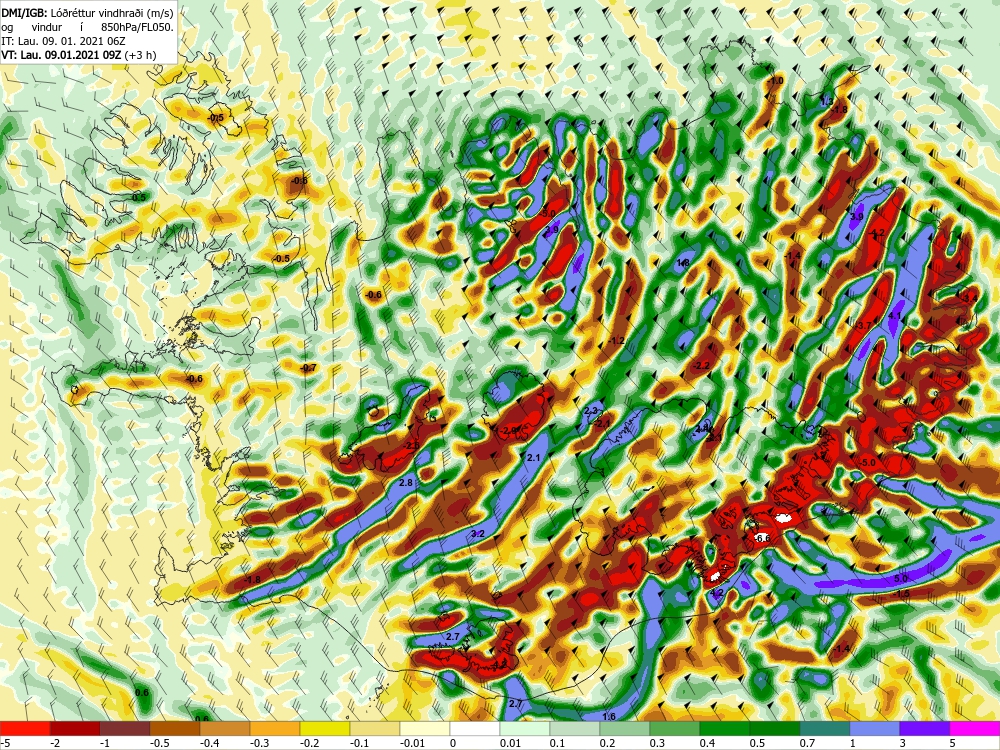
Task: Click the '-1.2' value label
Action: tap(617, 341)
